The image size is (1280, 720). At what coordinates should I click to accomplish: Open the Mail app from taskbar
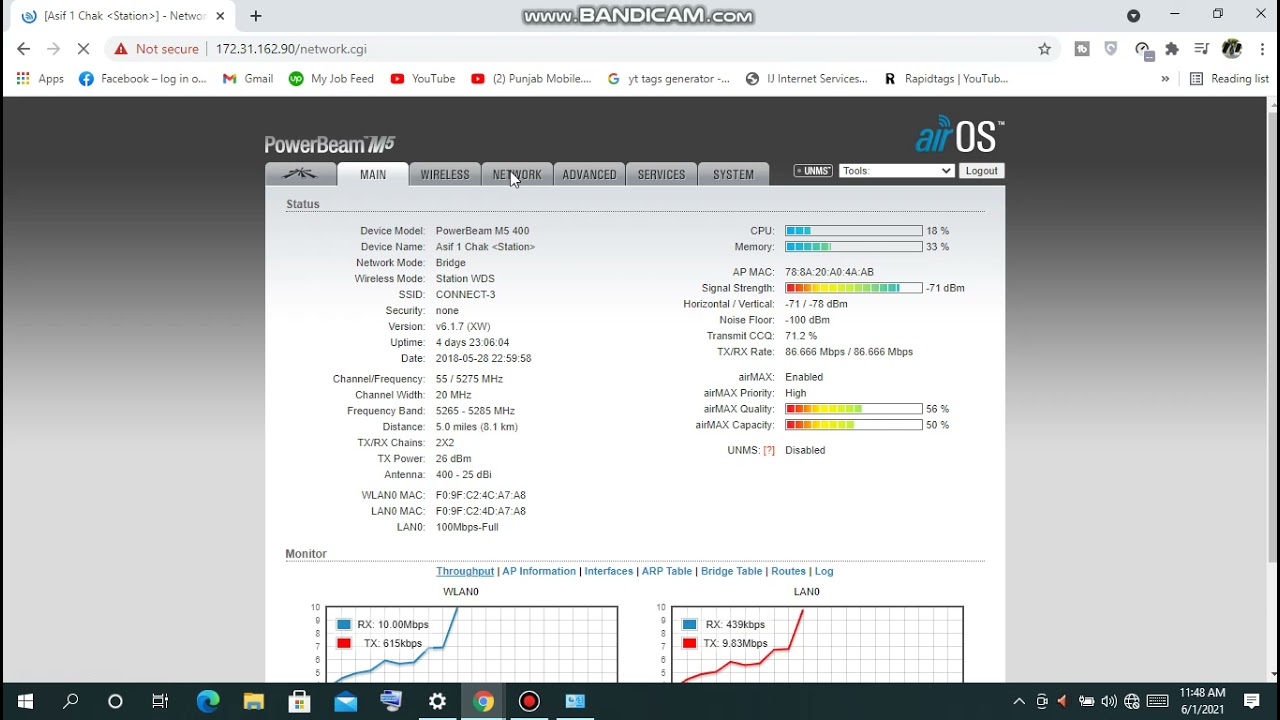(x=345, y=701)
